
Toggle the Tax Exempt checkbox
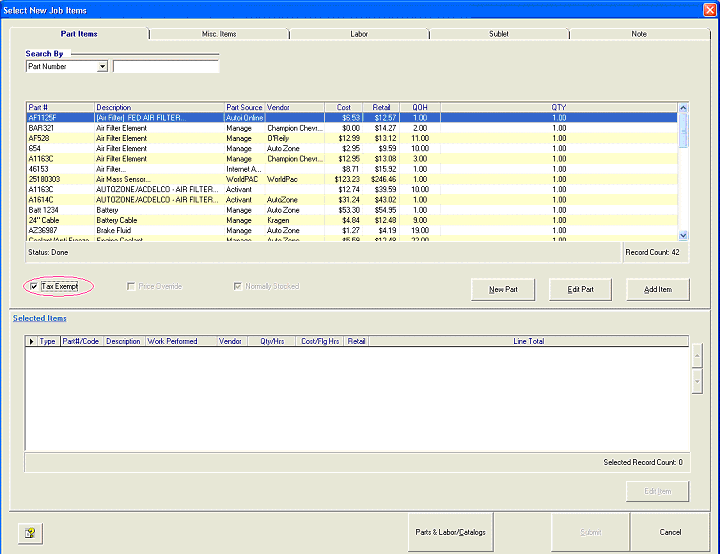point(34,287)
